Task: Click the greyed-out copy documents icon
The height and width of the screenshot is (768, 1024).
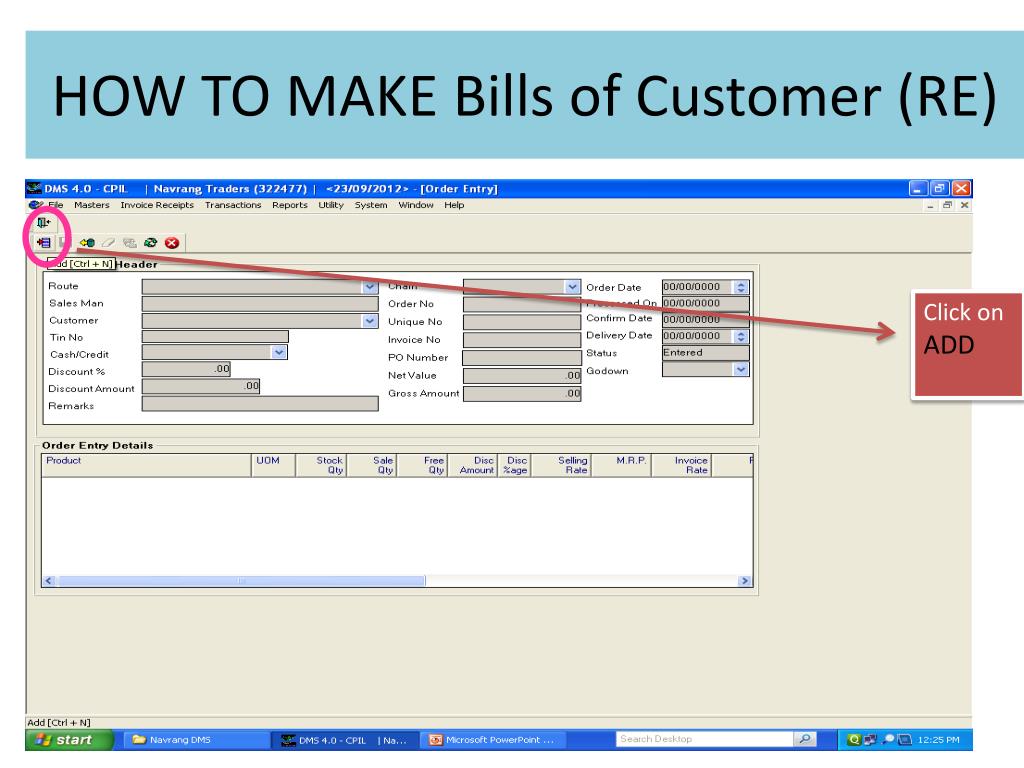Action: (130, 243)
